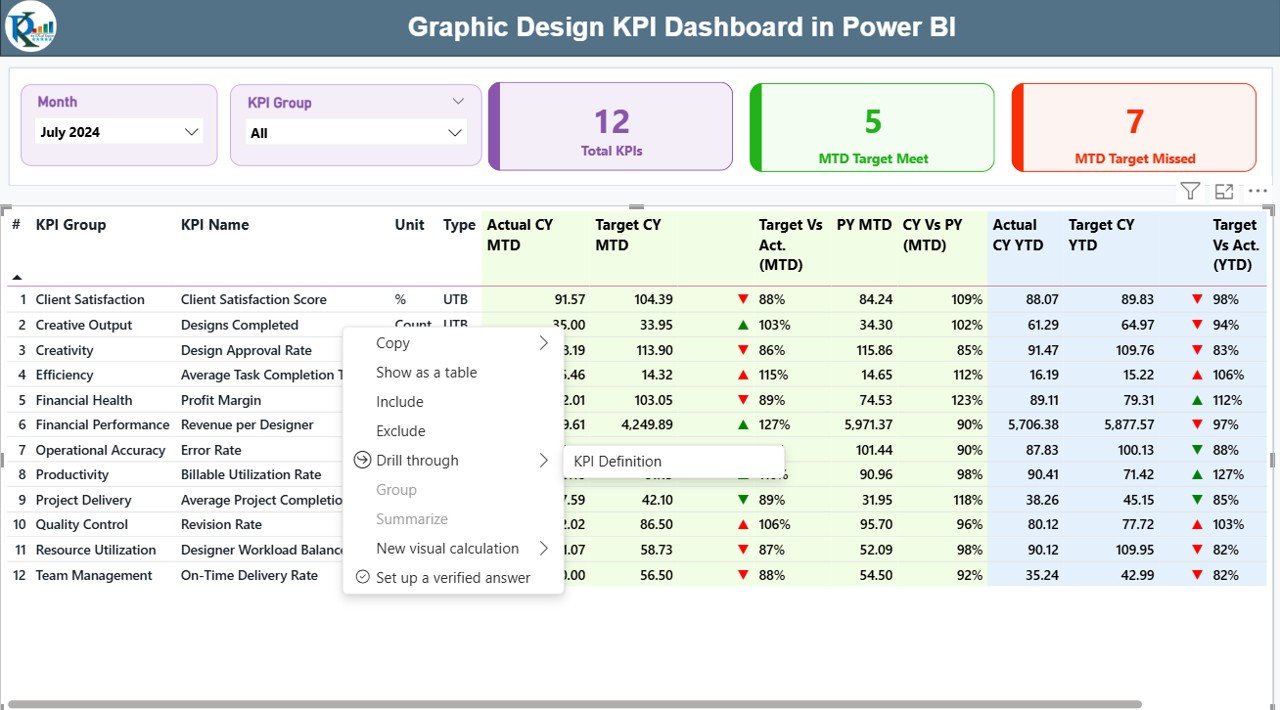The height and width of the screenshot is (710, 1280).
Task: Open the KPI Group dropdown set to All
Action: pos(355,131)
